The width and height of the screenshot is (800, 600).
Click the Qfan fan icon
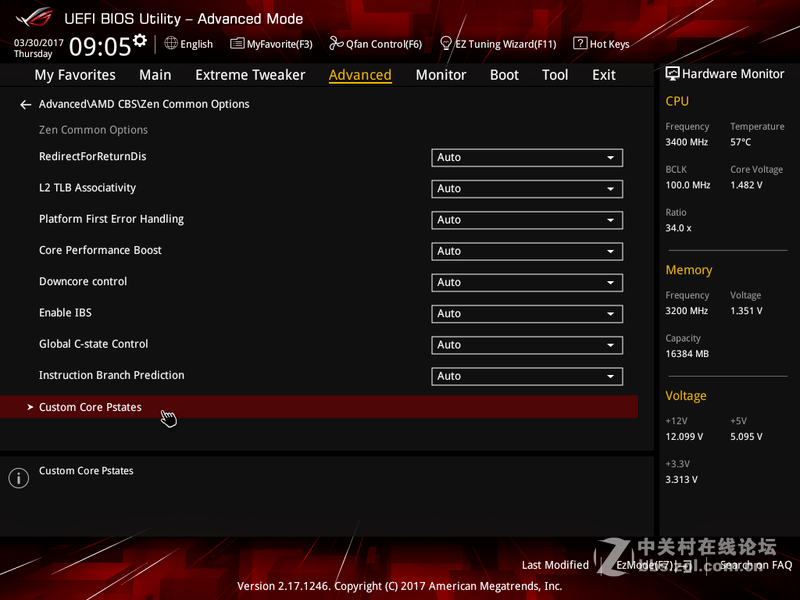pos(336,43)
